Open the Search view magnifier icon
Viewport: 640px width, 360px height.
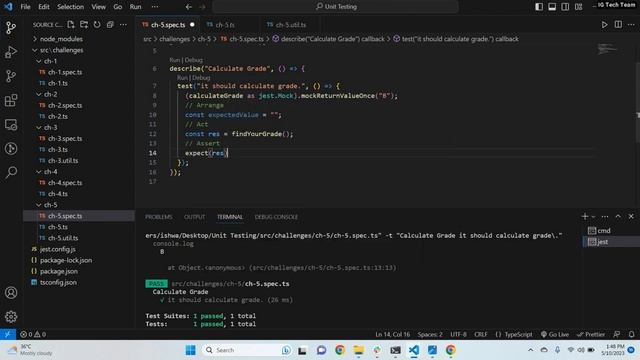[x=11, y=172]
